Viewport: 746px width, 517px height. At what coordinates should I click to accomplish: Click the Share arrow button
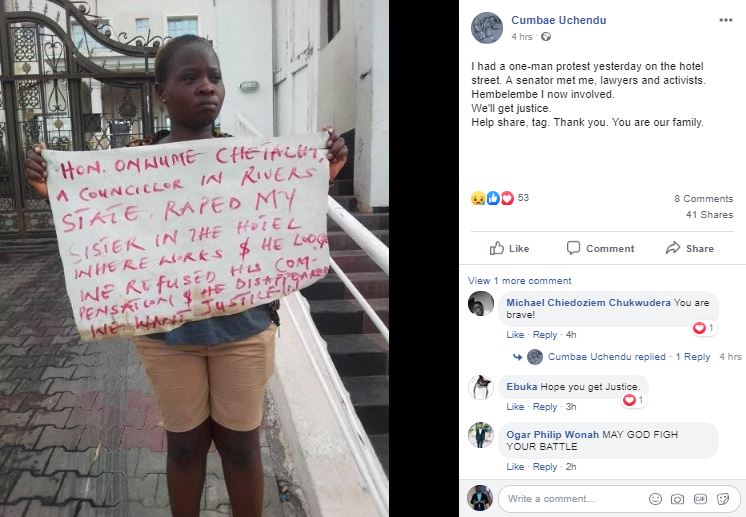pos(690,248)
